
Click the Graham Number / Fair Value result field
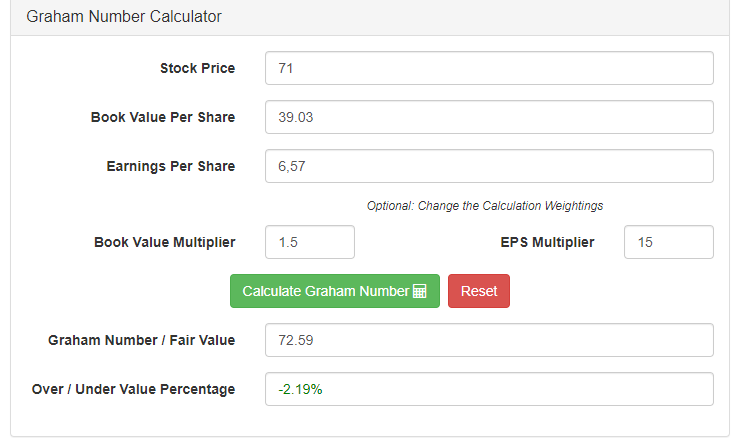[489, 340]
